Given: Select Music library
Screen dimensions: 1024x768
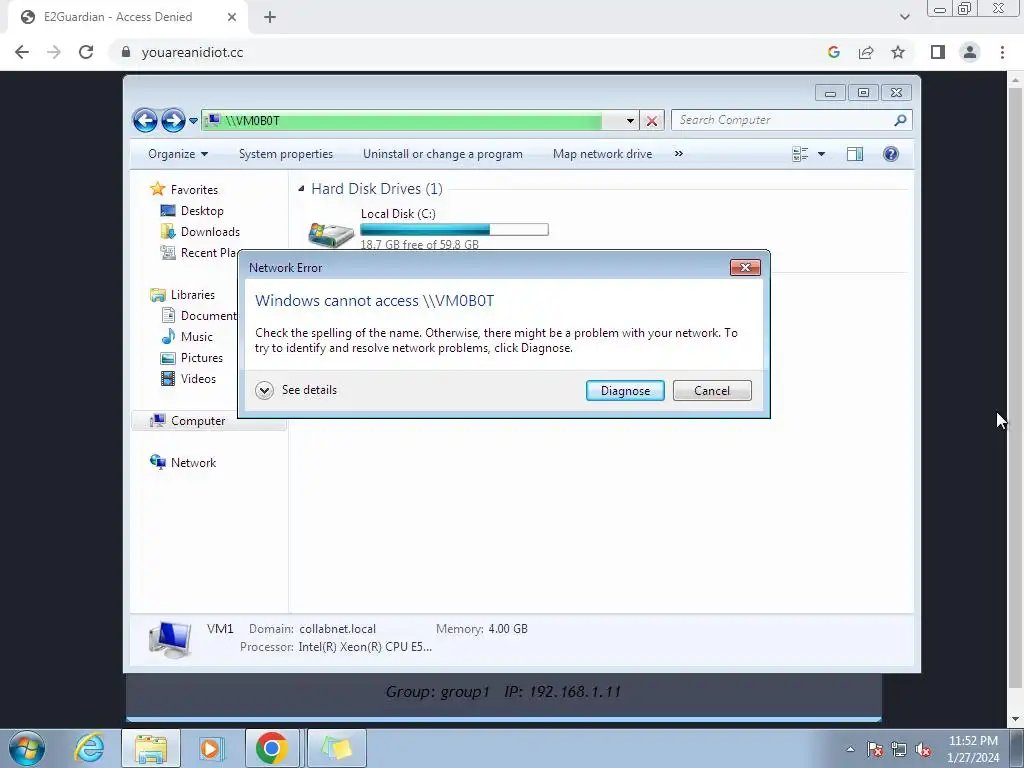Looking at the screenshot, I should click(197, 337).
